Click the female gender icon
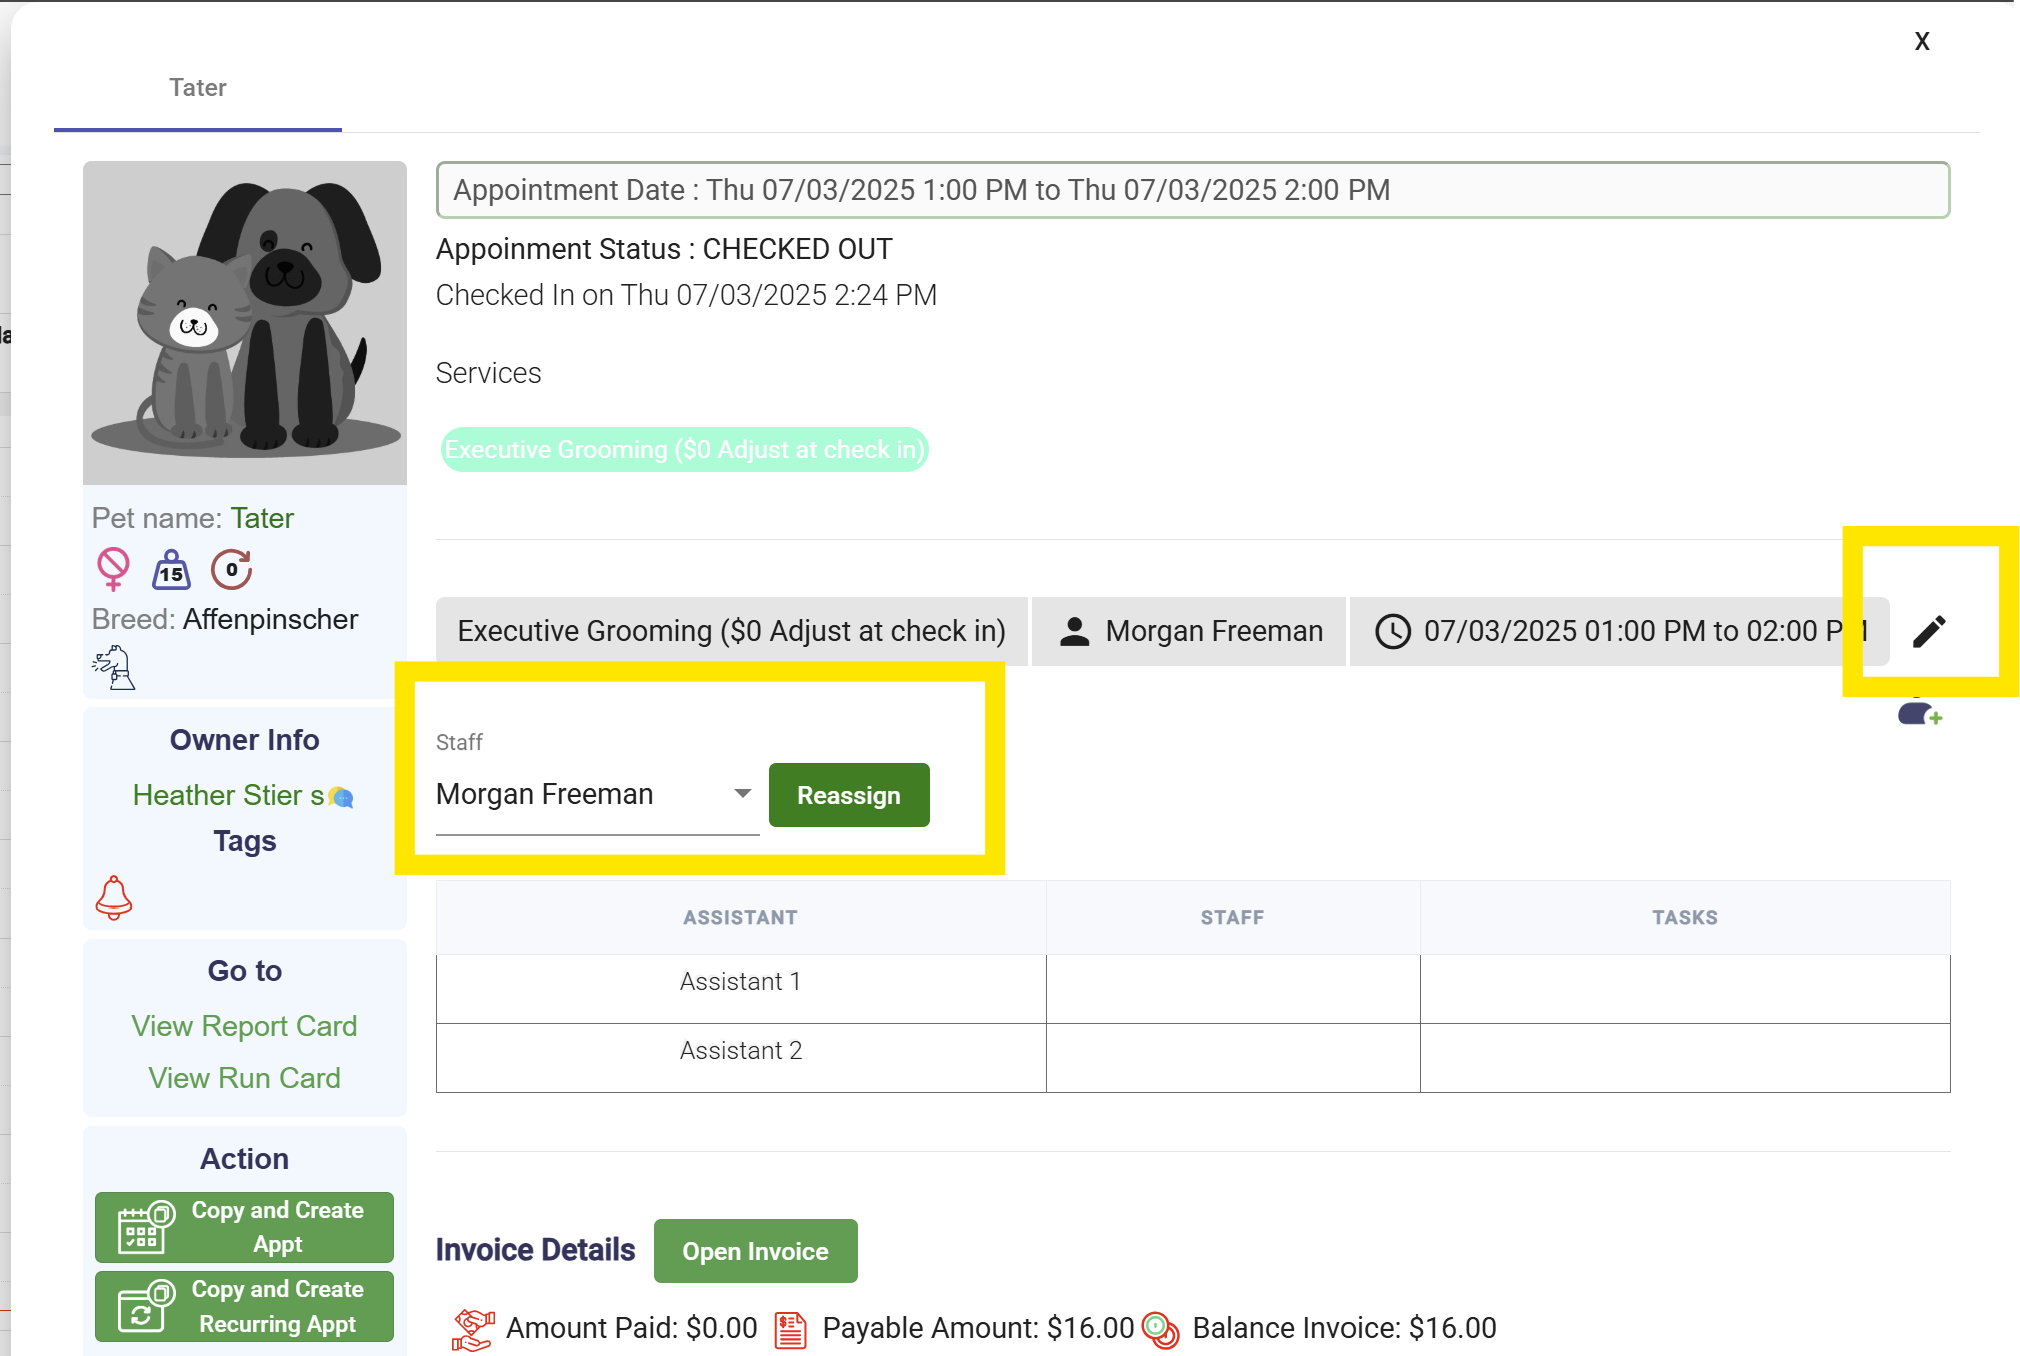This screenshot has width=2020, height=1356. [x=113, y=569]
